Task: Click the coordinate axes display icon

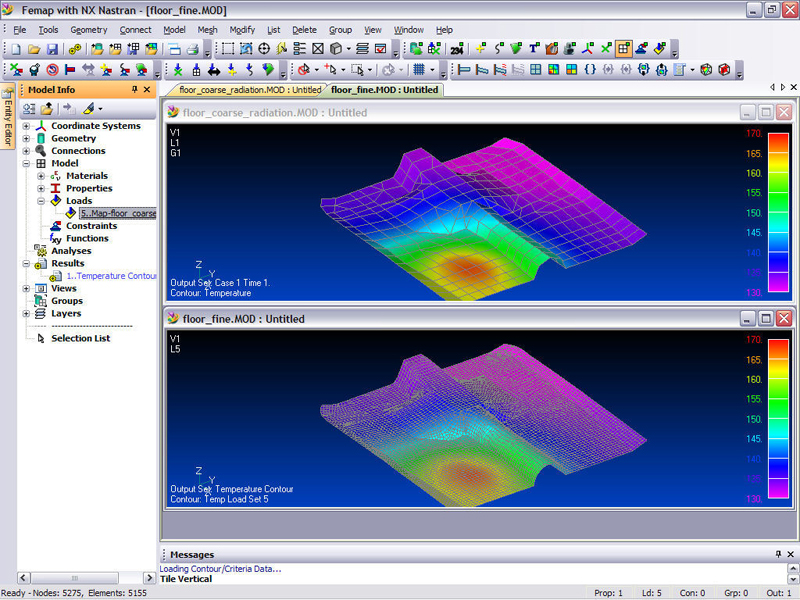Action: point(587,48)
